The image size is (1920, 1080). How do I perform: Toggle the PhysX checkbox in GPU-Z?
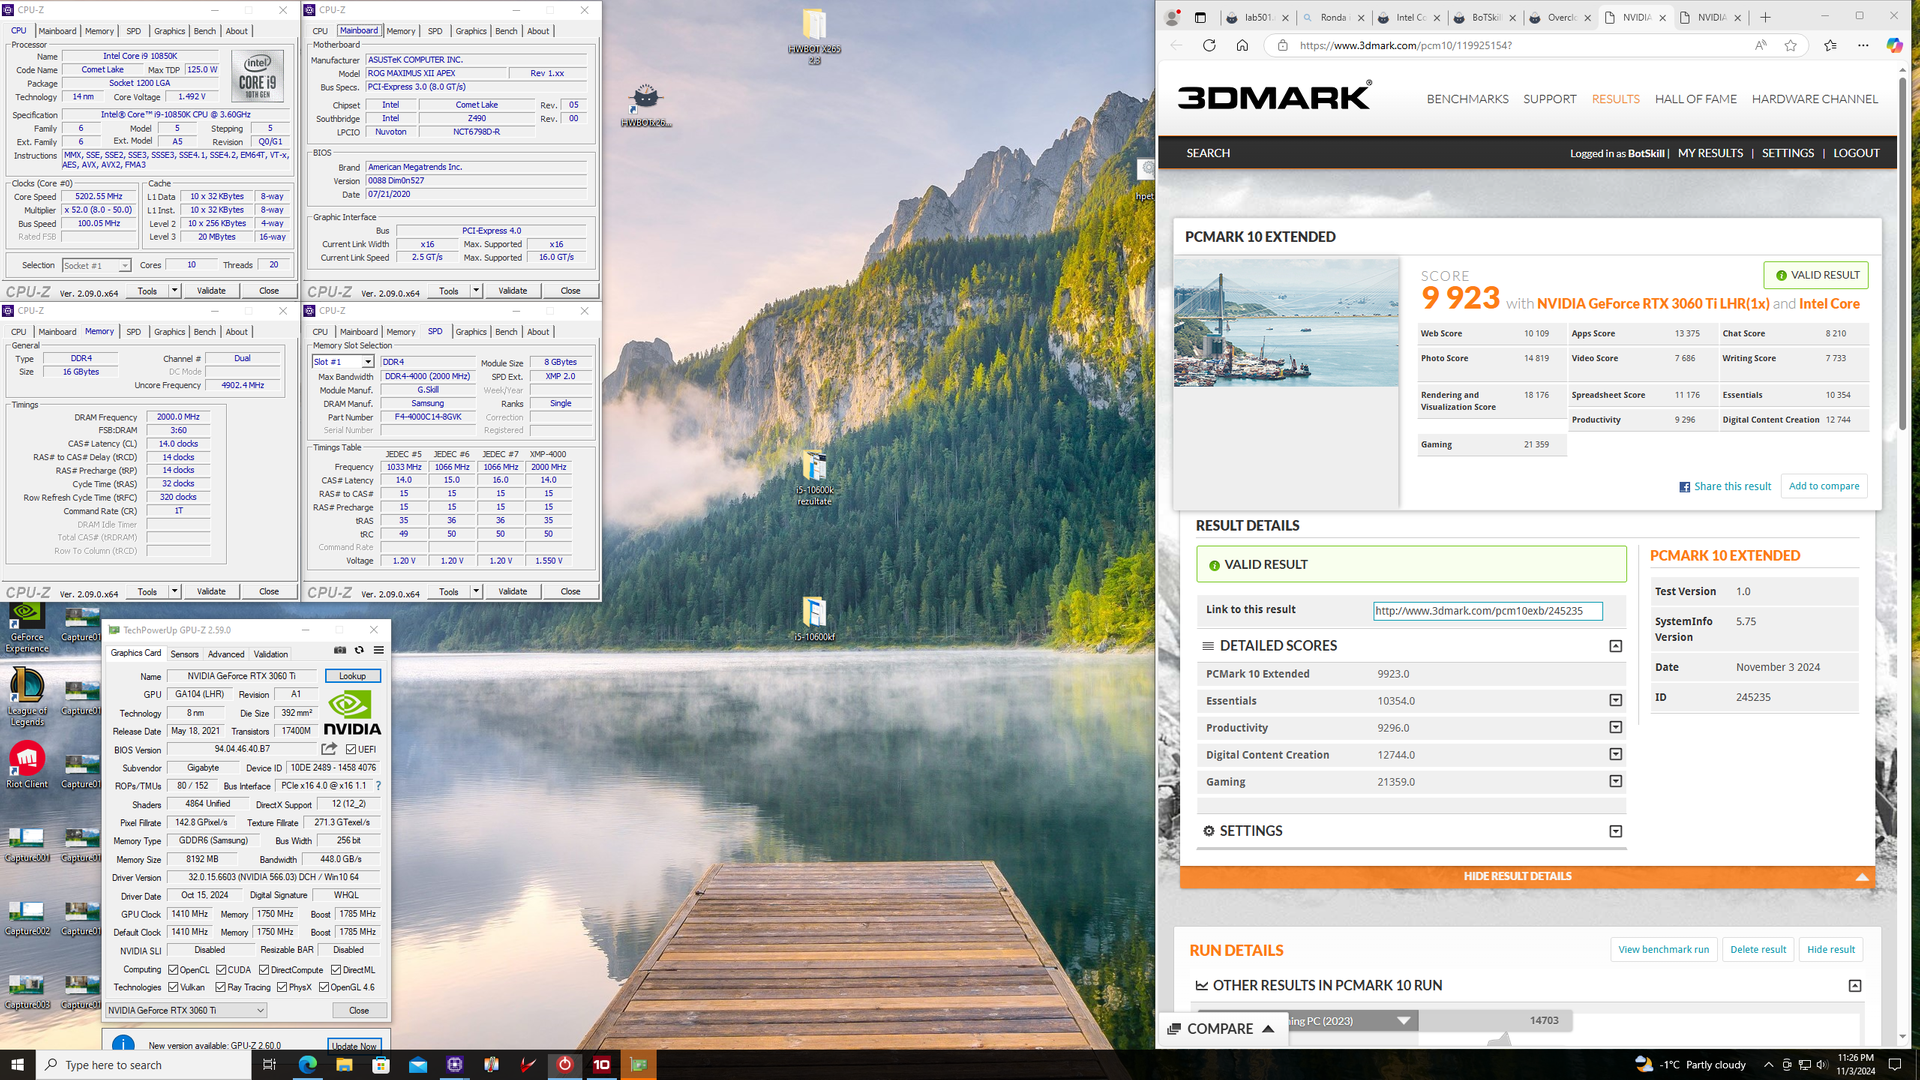(x=282, y=987)
